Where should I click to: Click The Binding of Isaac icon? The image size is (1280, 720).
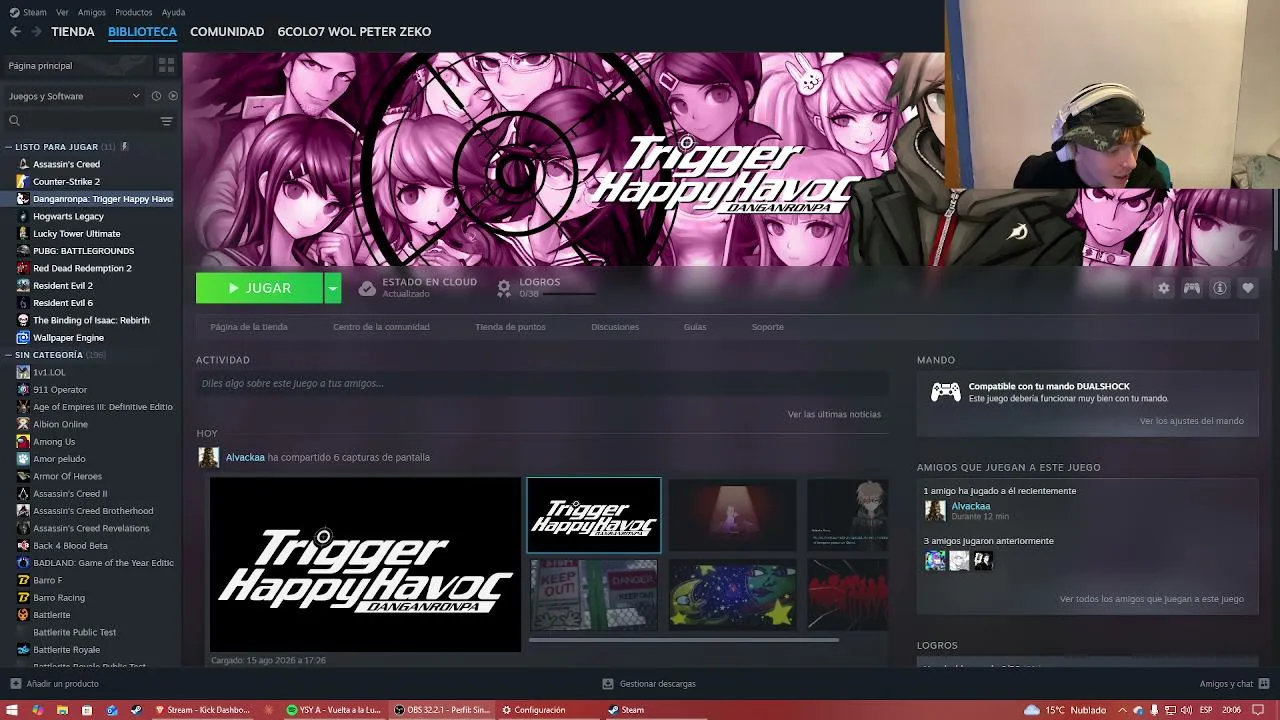[23, 320]
